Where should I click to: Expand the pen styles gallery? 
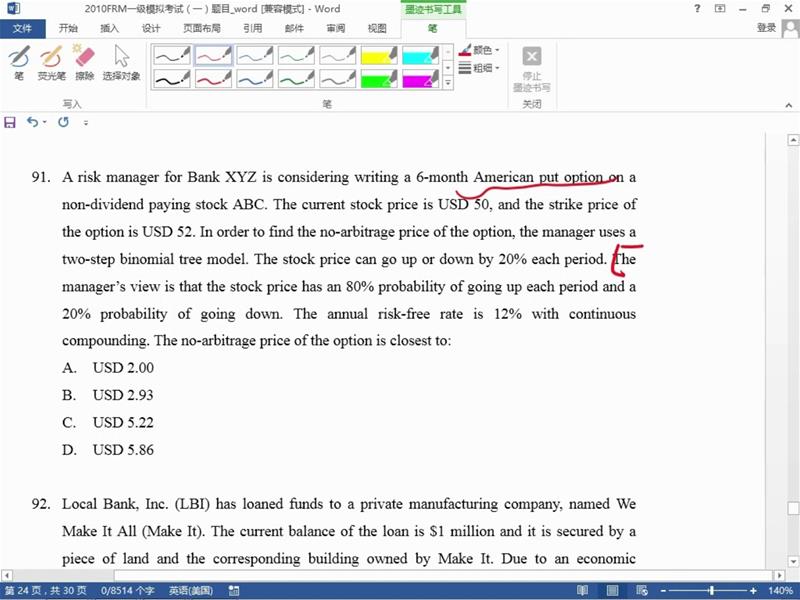pos(447,85)
